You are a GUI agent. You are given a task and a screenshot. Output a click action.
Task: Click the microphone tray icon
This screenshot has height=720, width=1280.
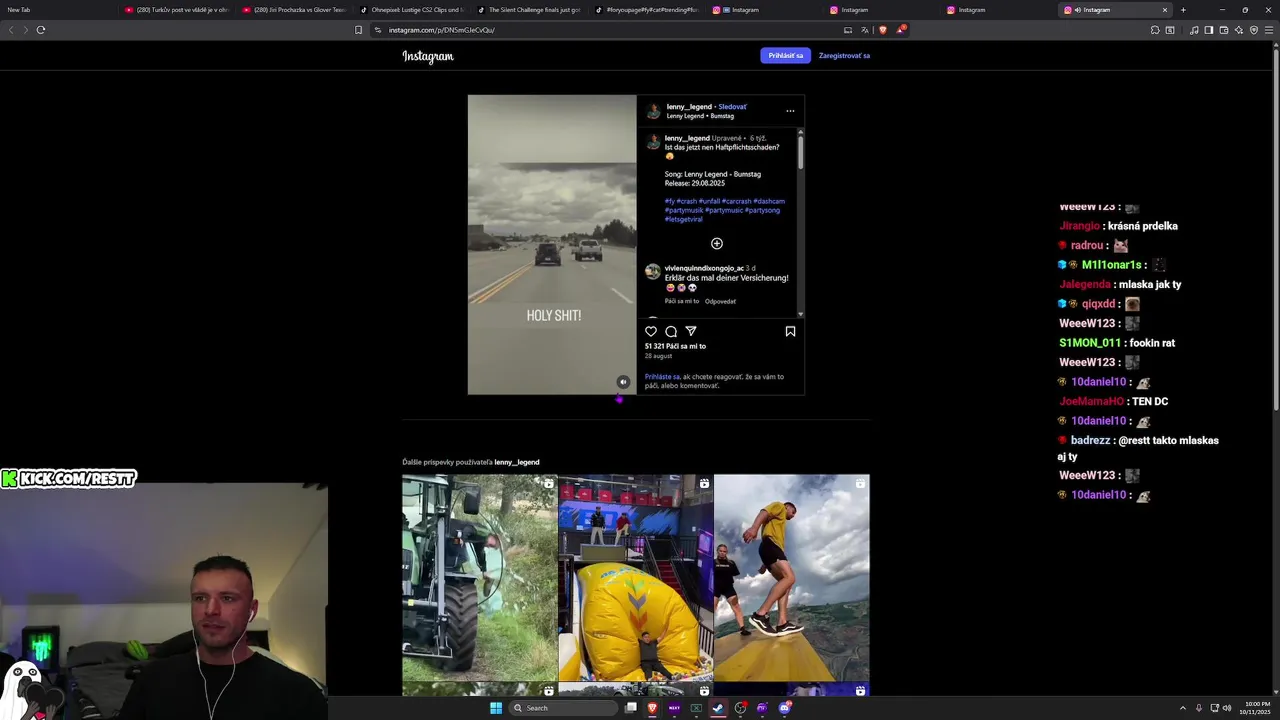pyautogui.click(x=1199, y=708)
